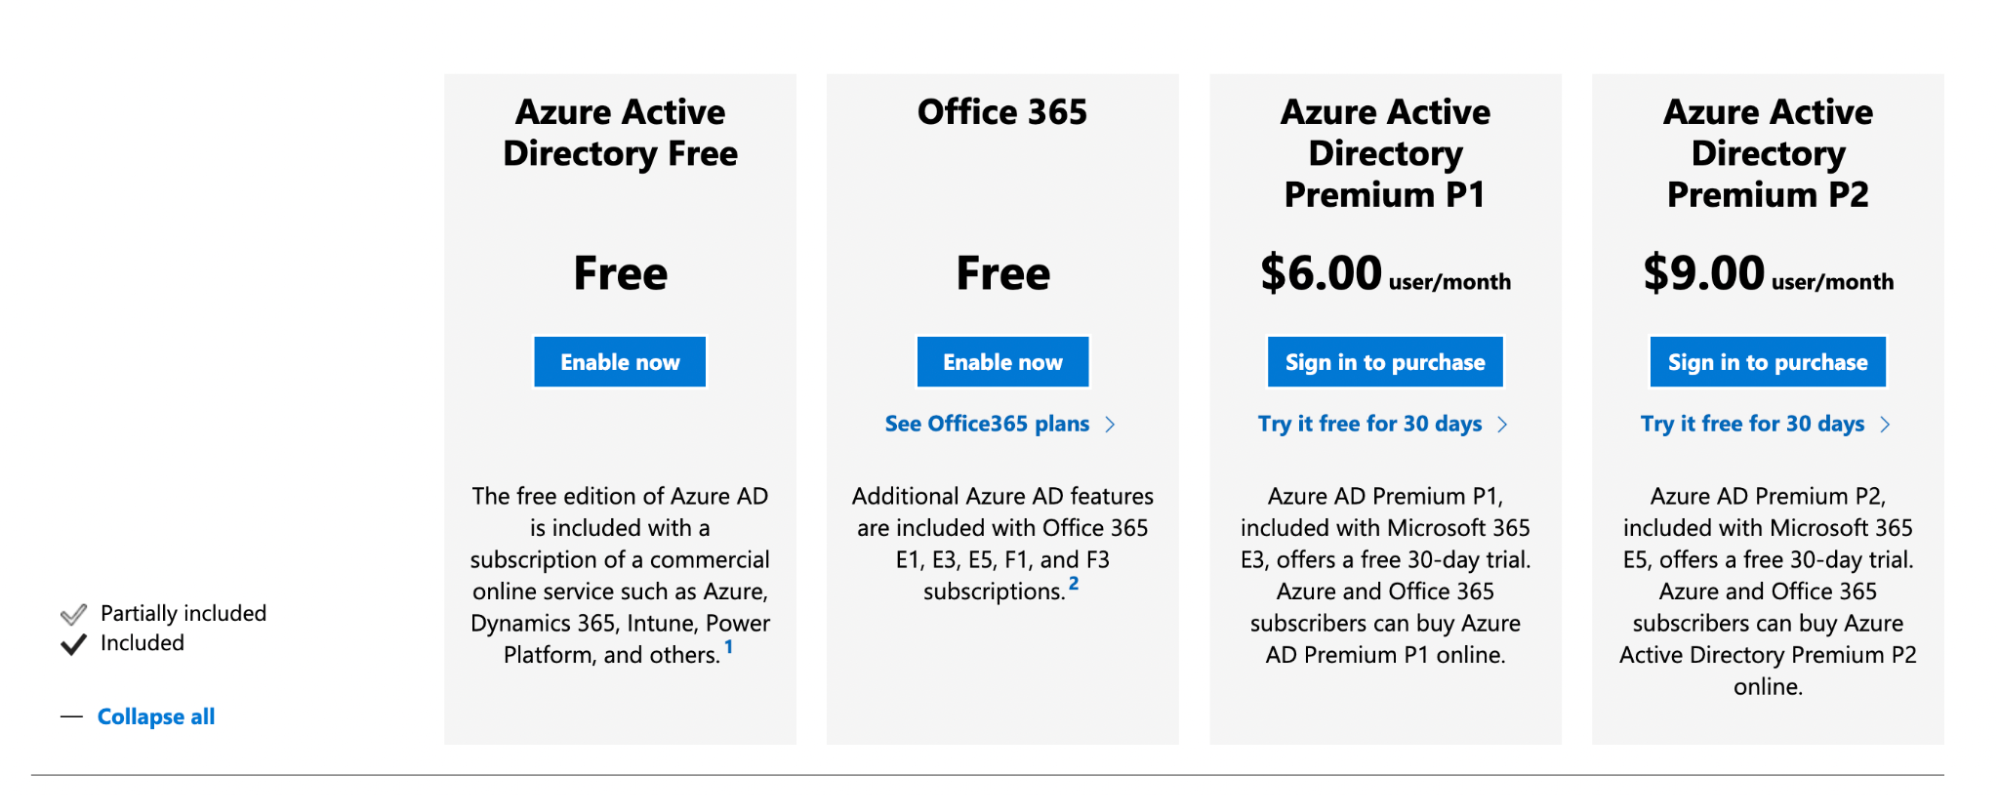Viewport: 1999px width, 795px height.
Task: Open footnote 2 in Office 365 description
Action: tap(1074, 583)
